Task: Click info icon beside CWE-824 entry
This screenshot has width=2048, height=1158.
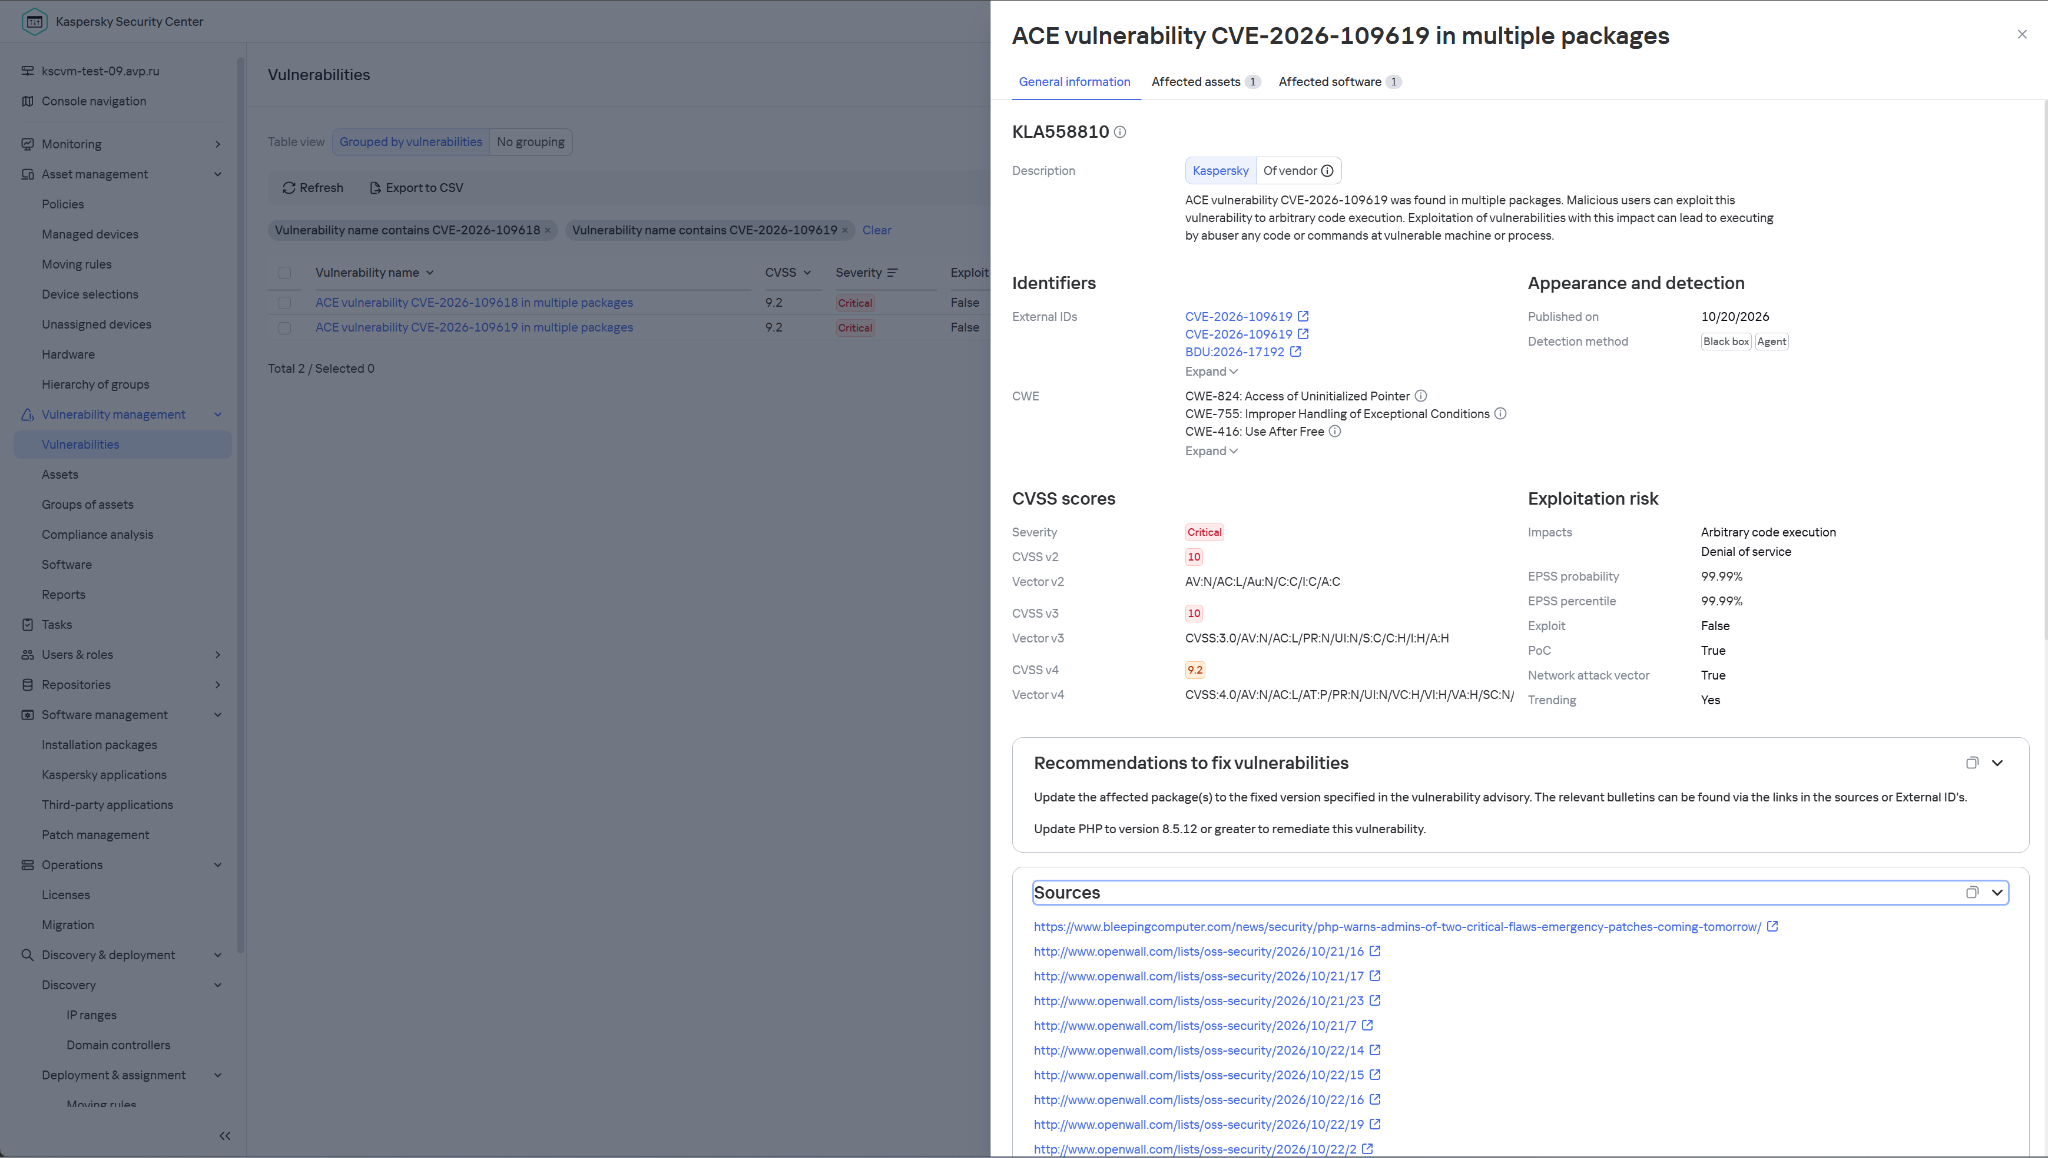Action: coord(1420,396)
